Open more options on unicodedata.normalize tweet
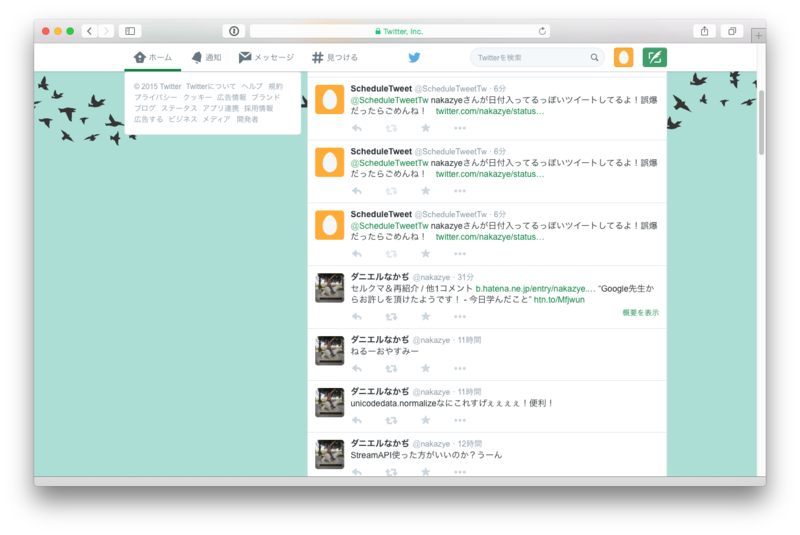 (460, 421)
